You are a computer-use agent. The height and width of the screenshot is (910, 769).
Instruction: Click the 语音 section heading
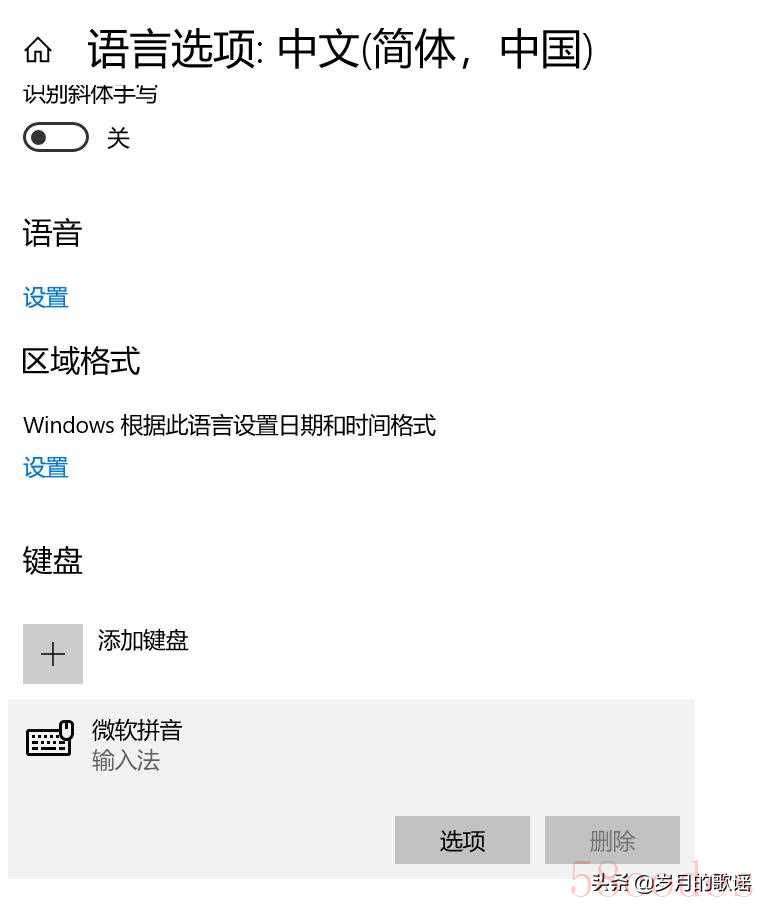pyautogui.click(x=52, y=233)
